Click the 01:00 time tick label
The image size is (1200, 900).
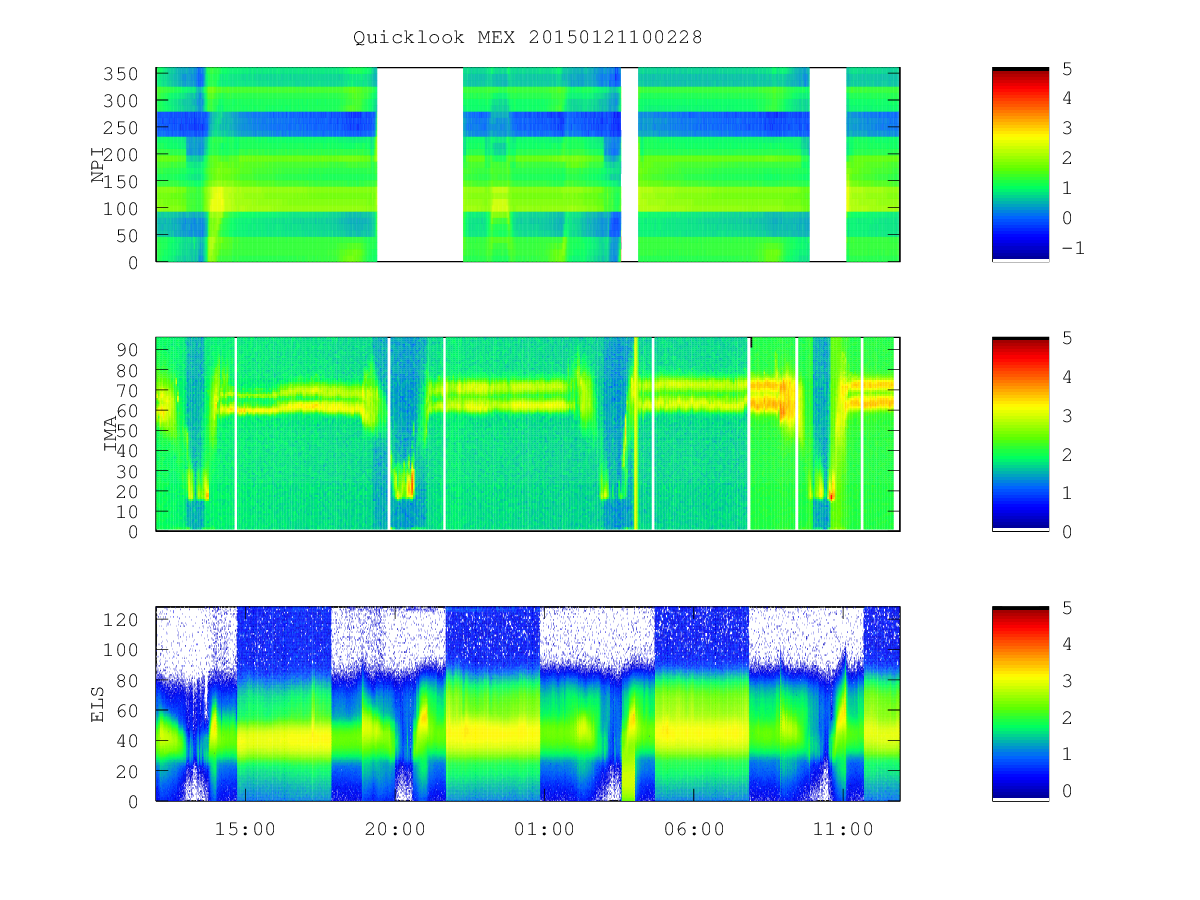[x=544, y=830]
